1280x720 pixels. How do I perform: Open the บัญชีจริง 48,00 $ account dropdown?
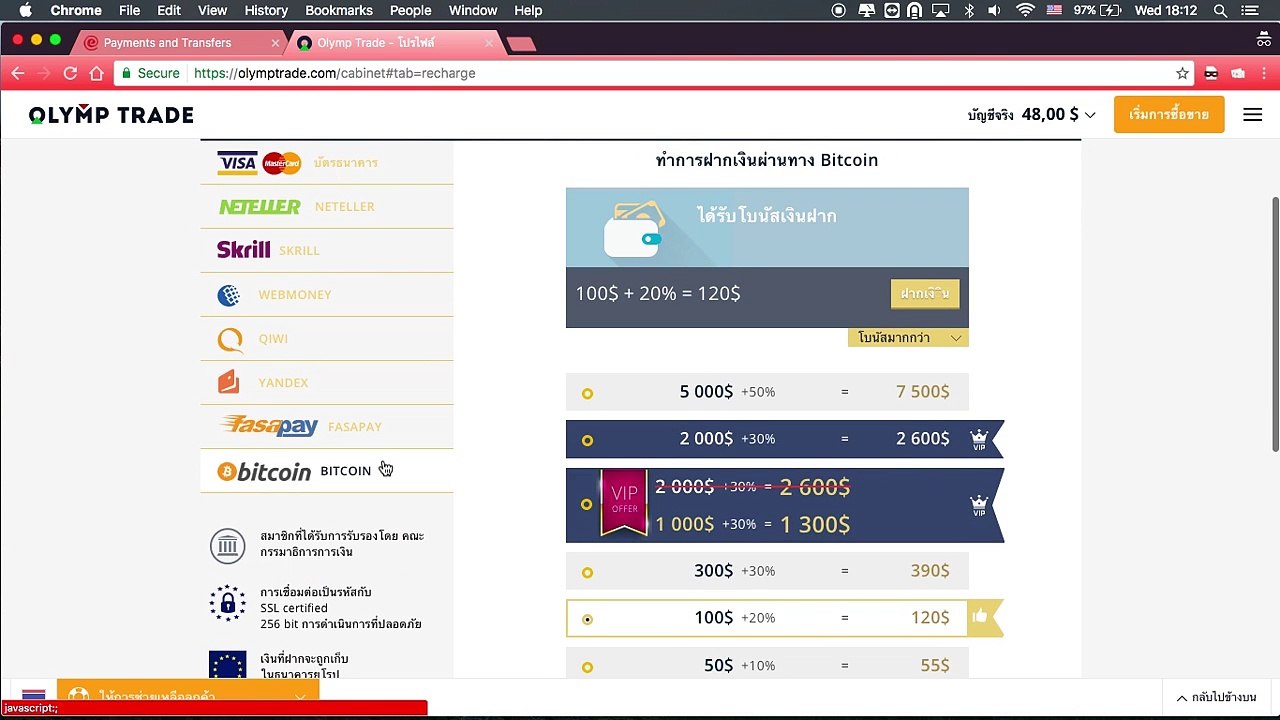[x=1031, y=115]
